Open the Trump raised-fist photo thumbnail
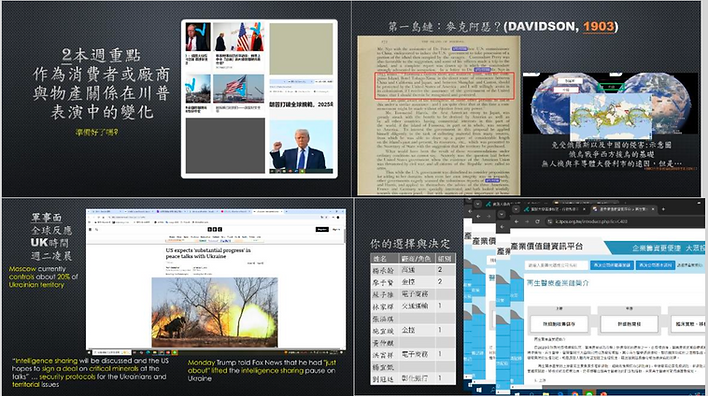Screen dimensions: 708x396 (x=301, y=147)
